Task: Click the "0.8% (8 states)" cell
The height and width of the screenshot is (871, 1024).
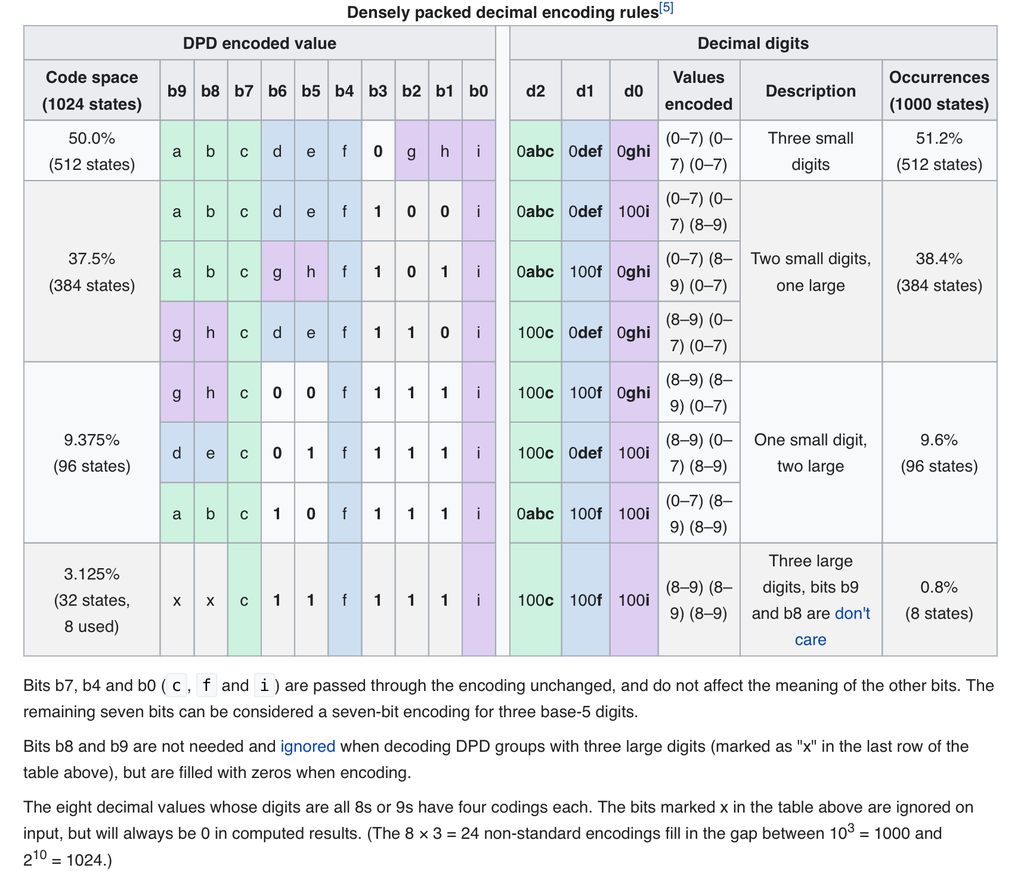Action: (938, 600)
